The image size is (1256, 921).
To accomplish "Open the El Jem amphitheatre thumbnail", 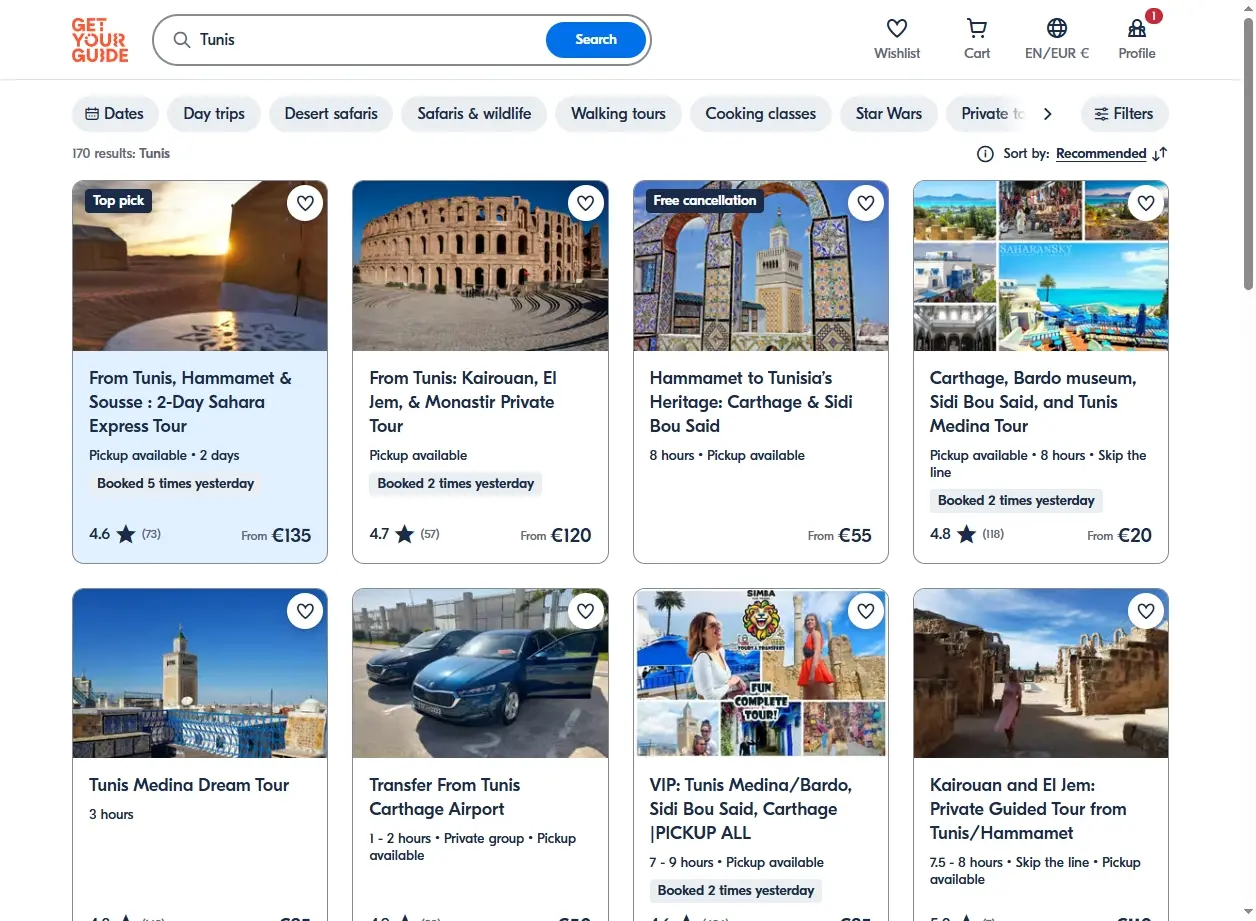I will coord(480,266).
